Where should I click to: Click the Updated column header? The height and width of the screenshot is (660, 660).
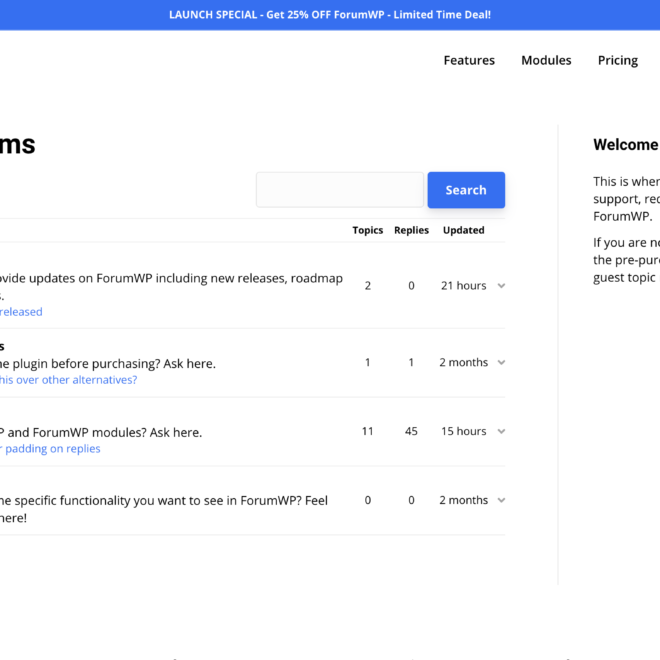pyautogui.click(x=463, y=230)
